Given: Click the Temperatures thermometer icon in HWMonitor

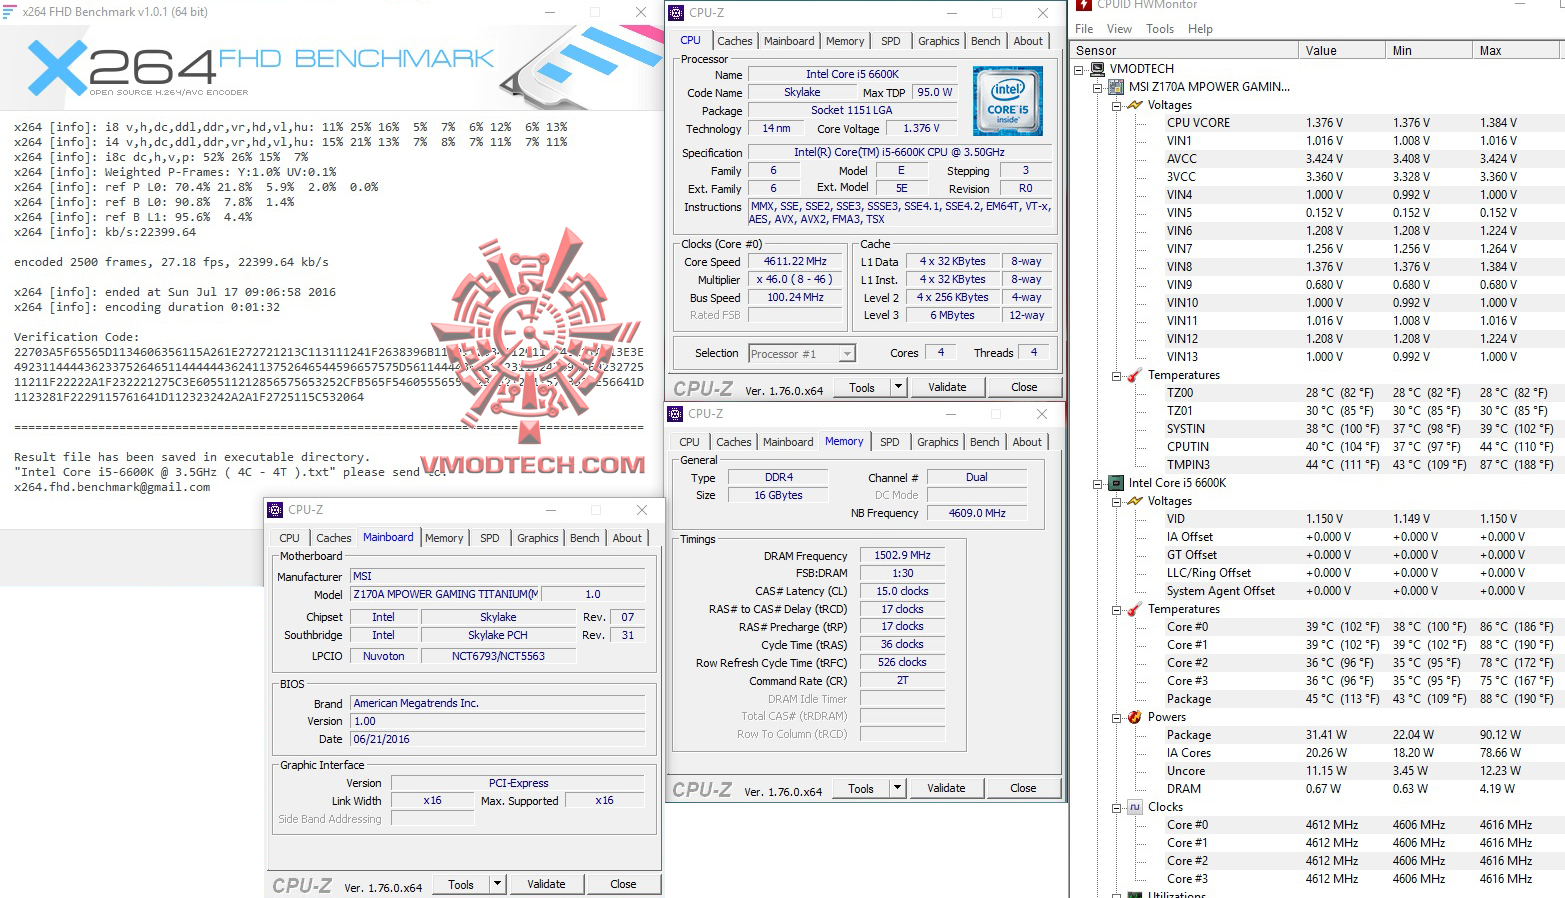Looking at the screenshot, I should click(1133, 375).
